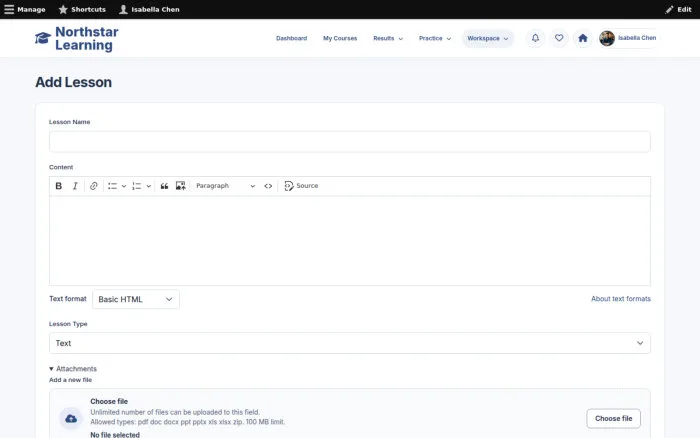Open the Lesson Type dropdown showing Text
The height and width of the screenshot is (438, 700).
(x=350, y=343)
